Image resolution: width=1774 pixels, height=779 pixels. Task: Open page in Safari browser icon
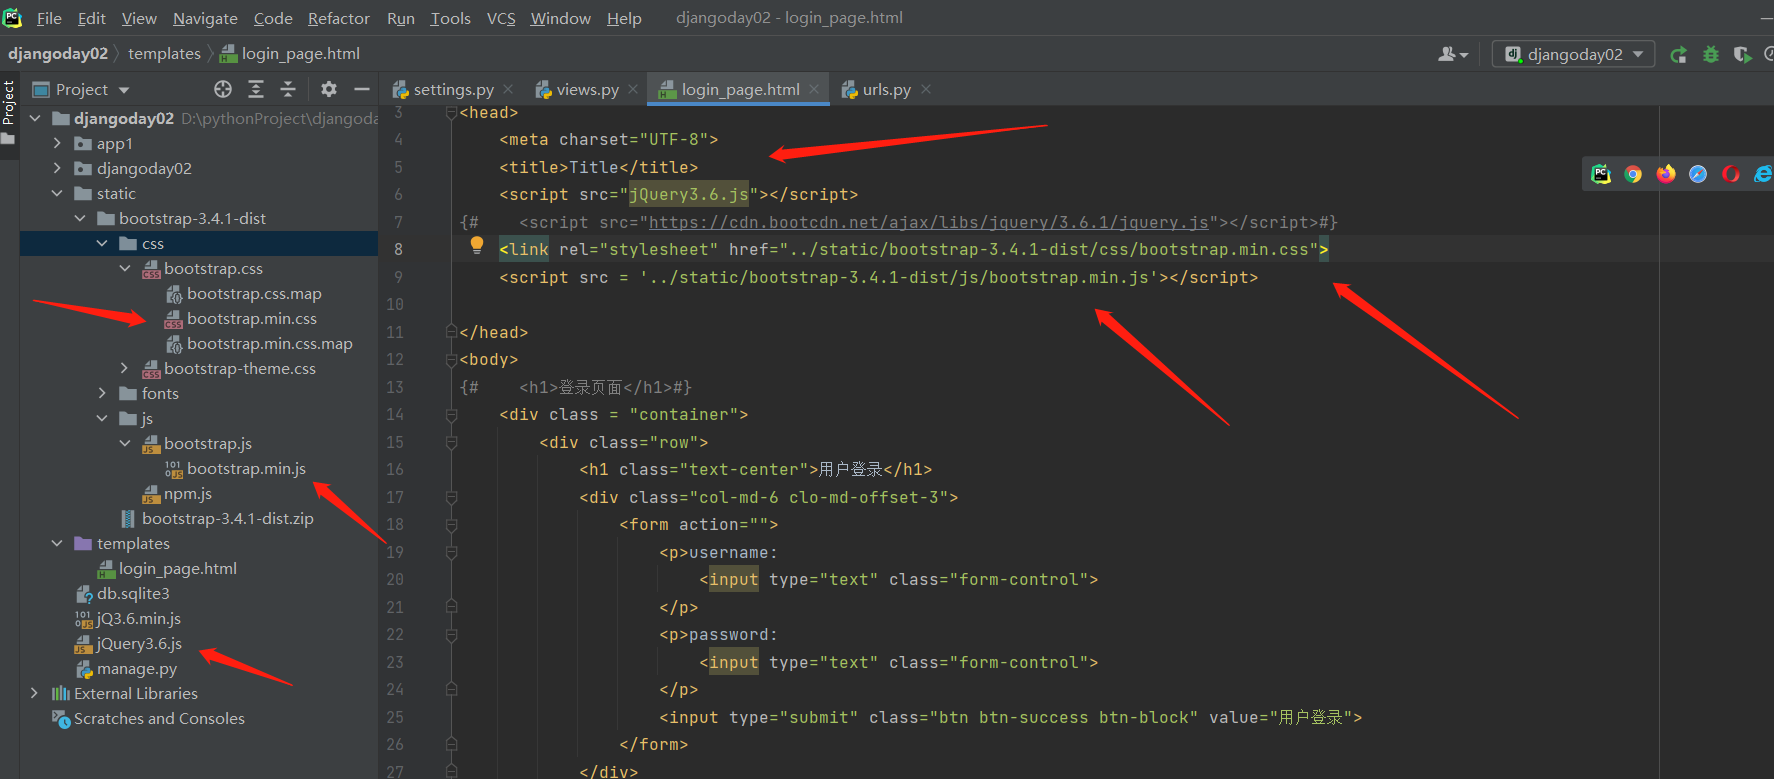point(1698,174)
